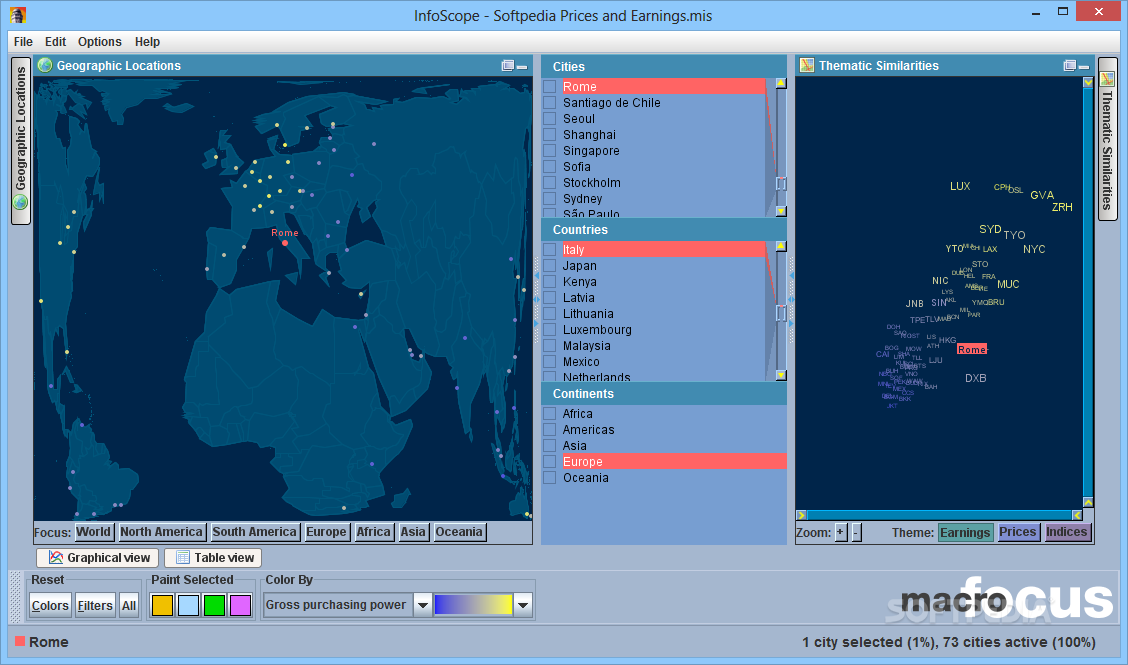Select the Indices theme

point(1066,533)
